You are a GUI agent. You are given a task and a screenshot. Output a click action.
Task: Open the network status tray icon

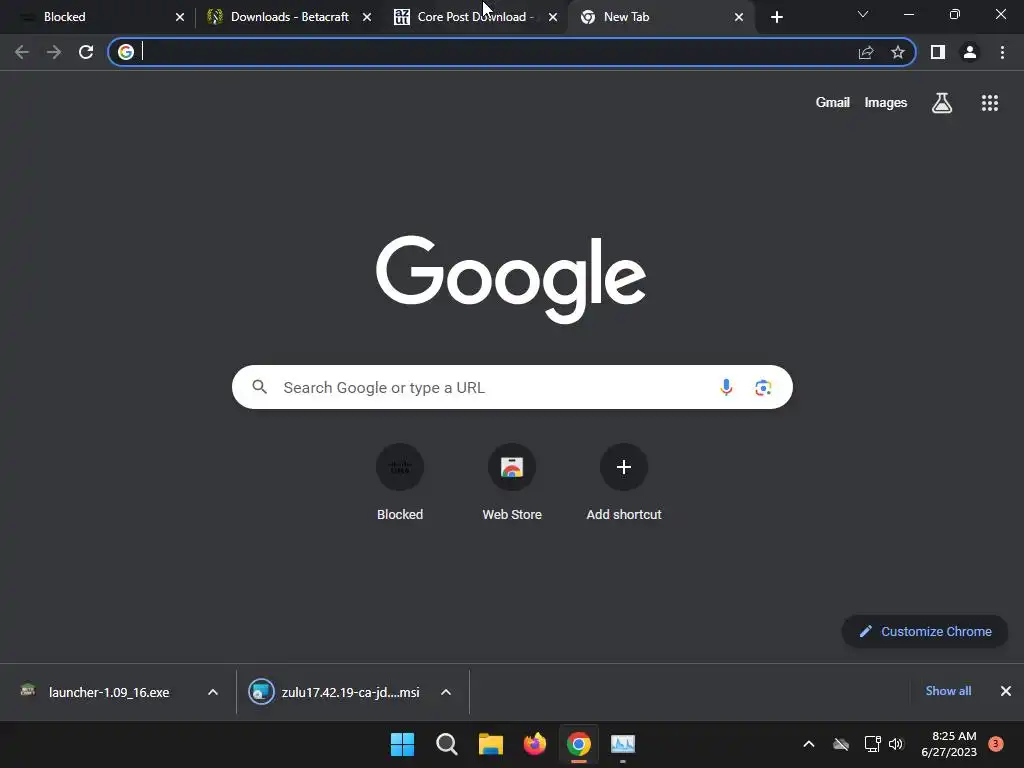(x=872, y=744)
